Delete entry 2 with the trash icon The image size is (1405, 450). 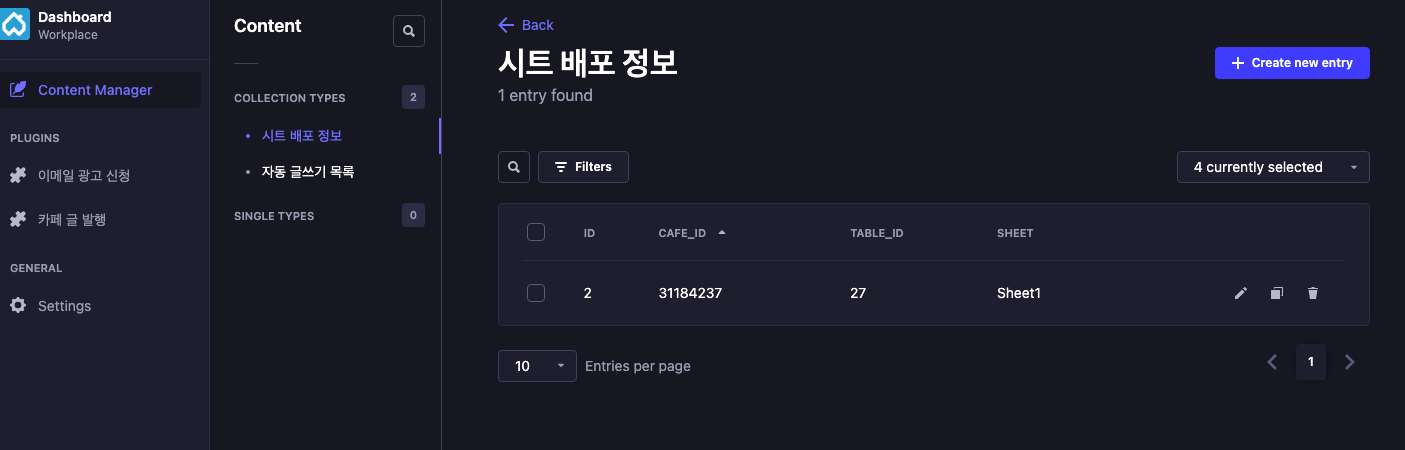pyautogui.click(x=1313, y=293)
